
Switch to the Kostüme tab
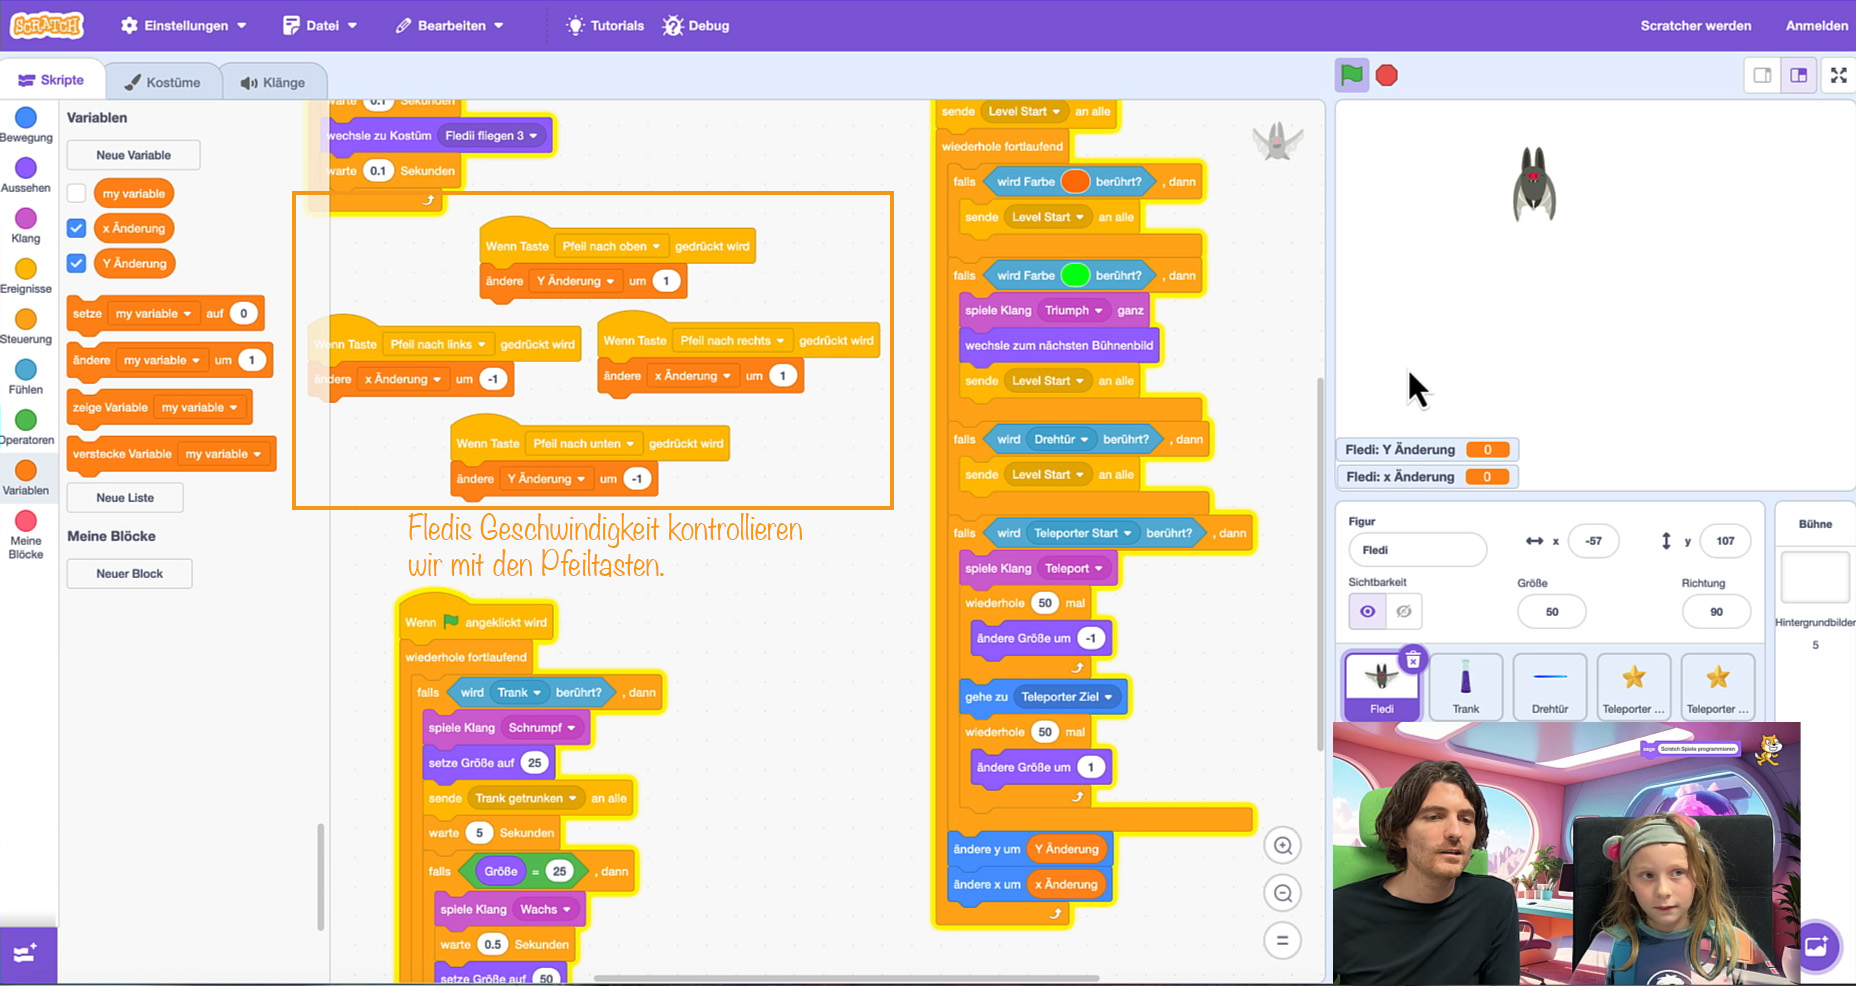click(x=162, y=82)
